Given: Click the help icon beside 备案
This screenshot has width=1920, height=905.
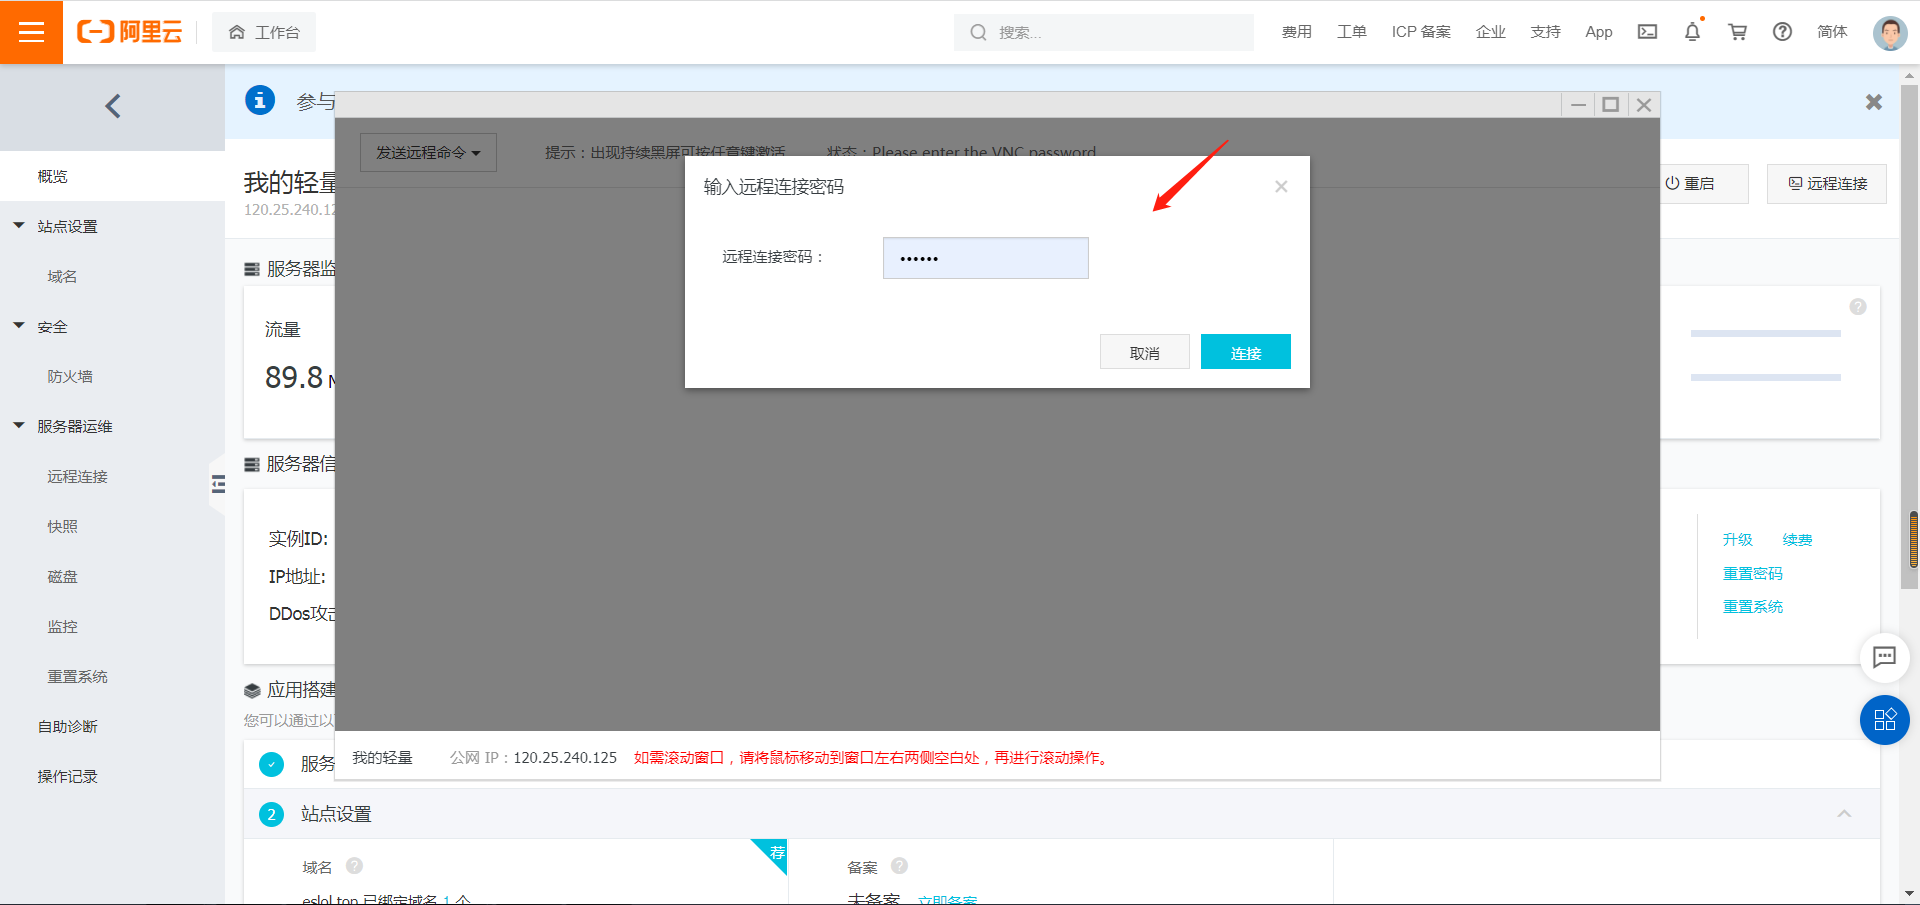Looking at the screenshot, I should 899,866.
